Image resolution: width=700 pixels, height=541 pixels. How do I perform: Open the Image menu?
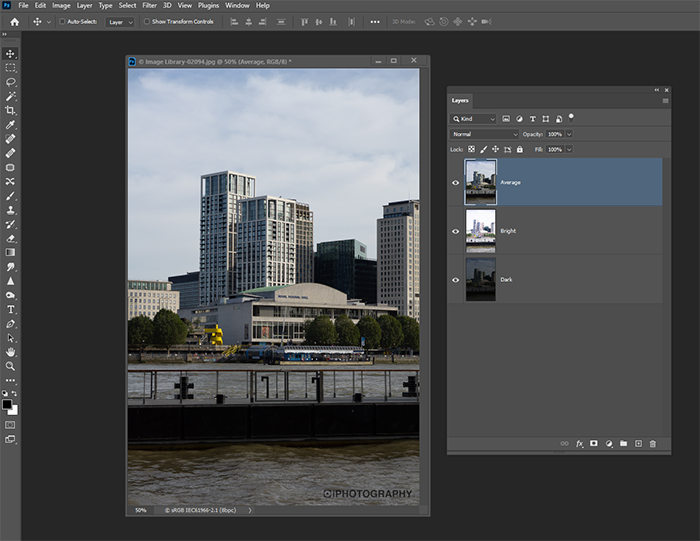point(61,5)
